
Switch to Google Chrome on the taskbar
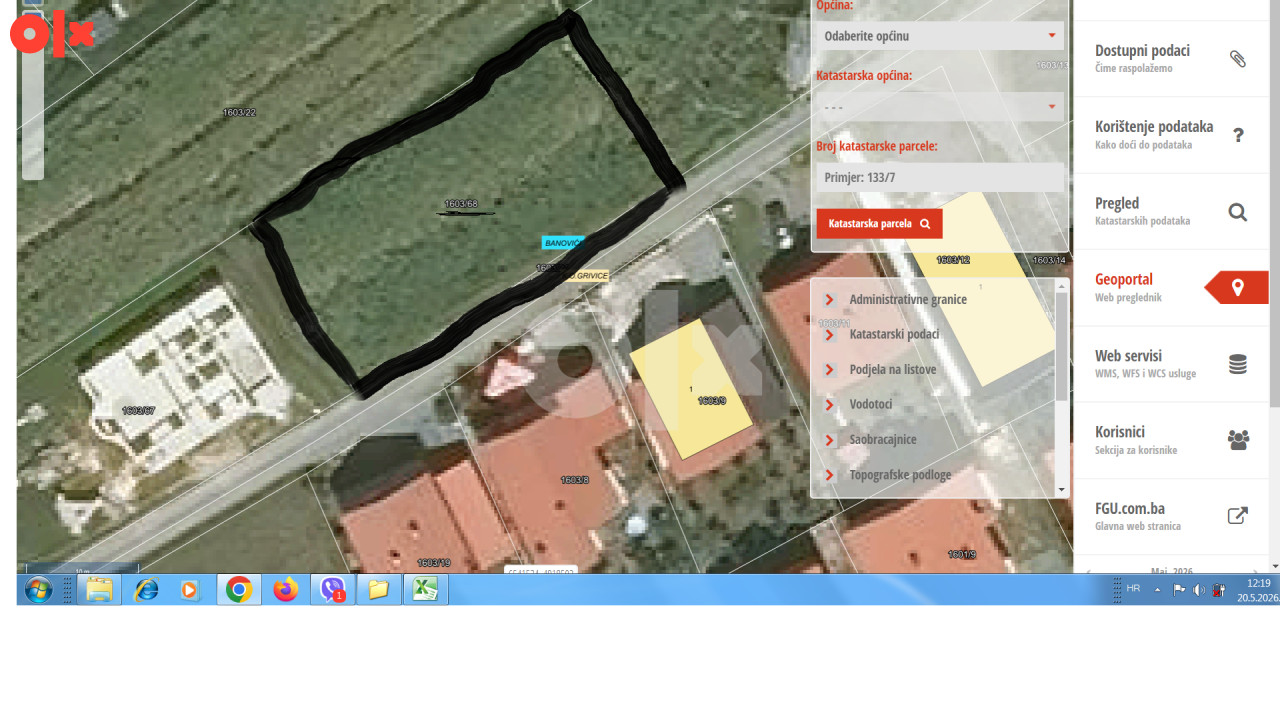click(239, 590)
